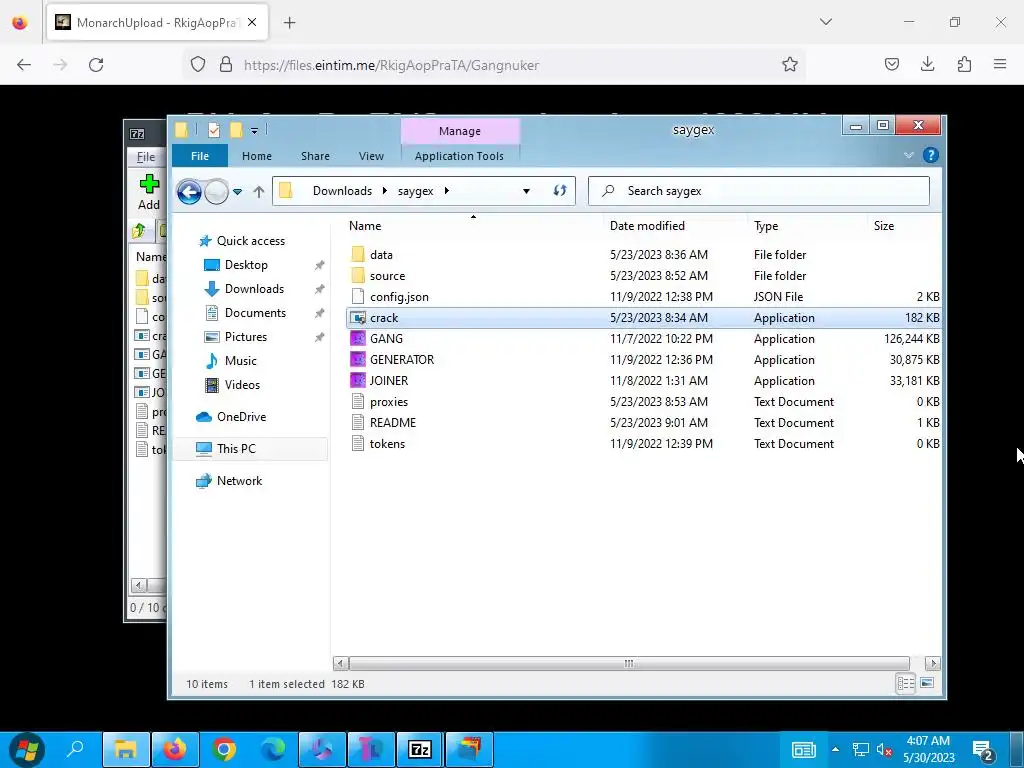Sort by Size column header

coord(884,226)
